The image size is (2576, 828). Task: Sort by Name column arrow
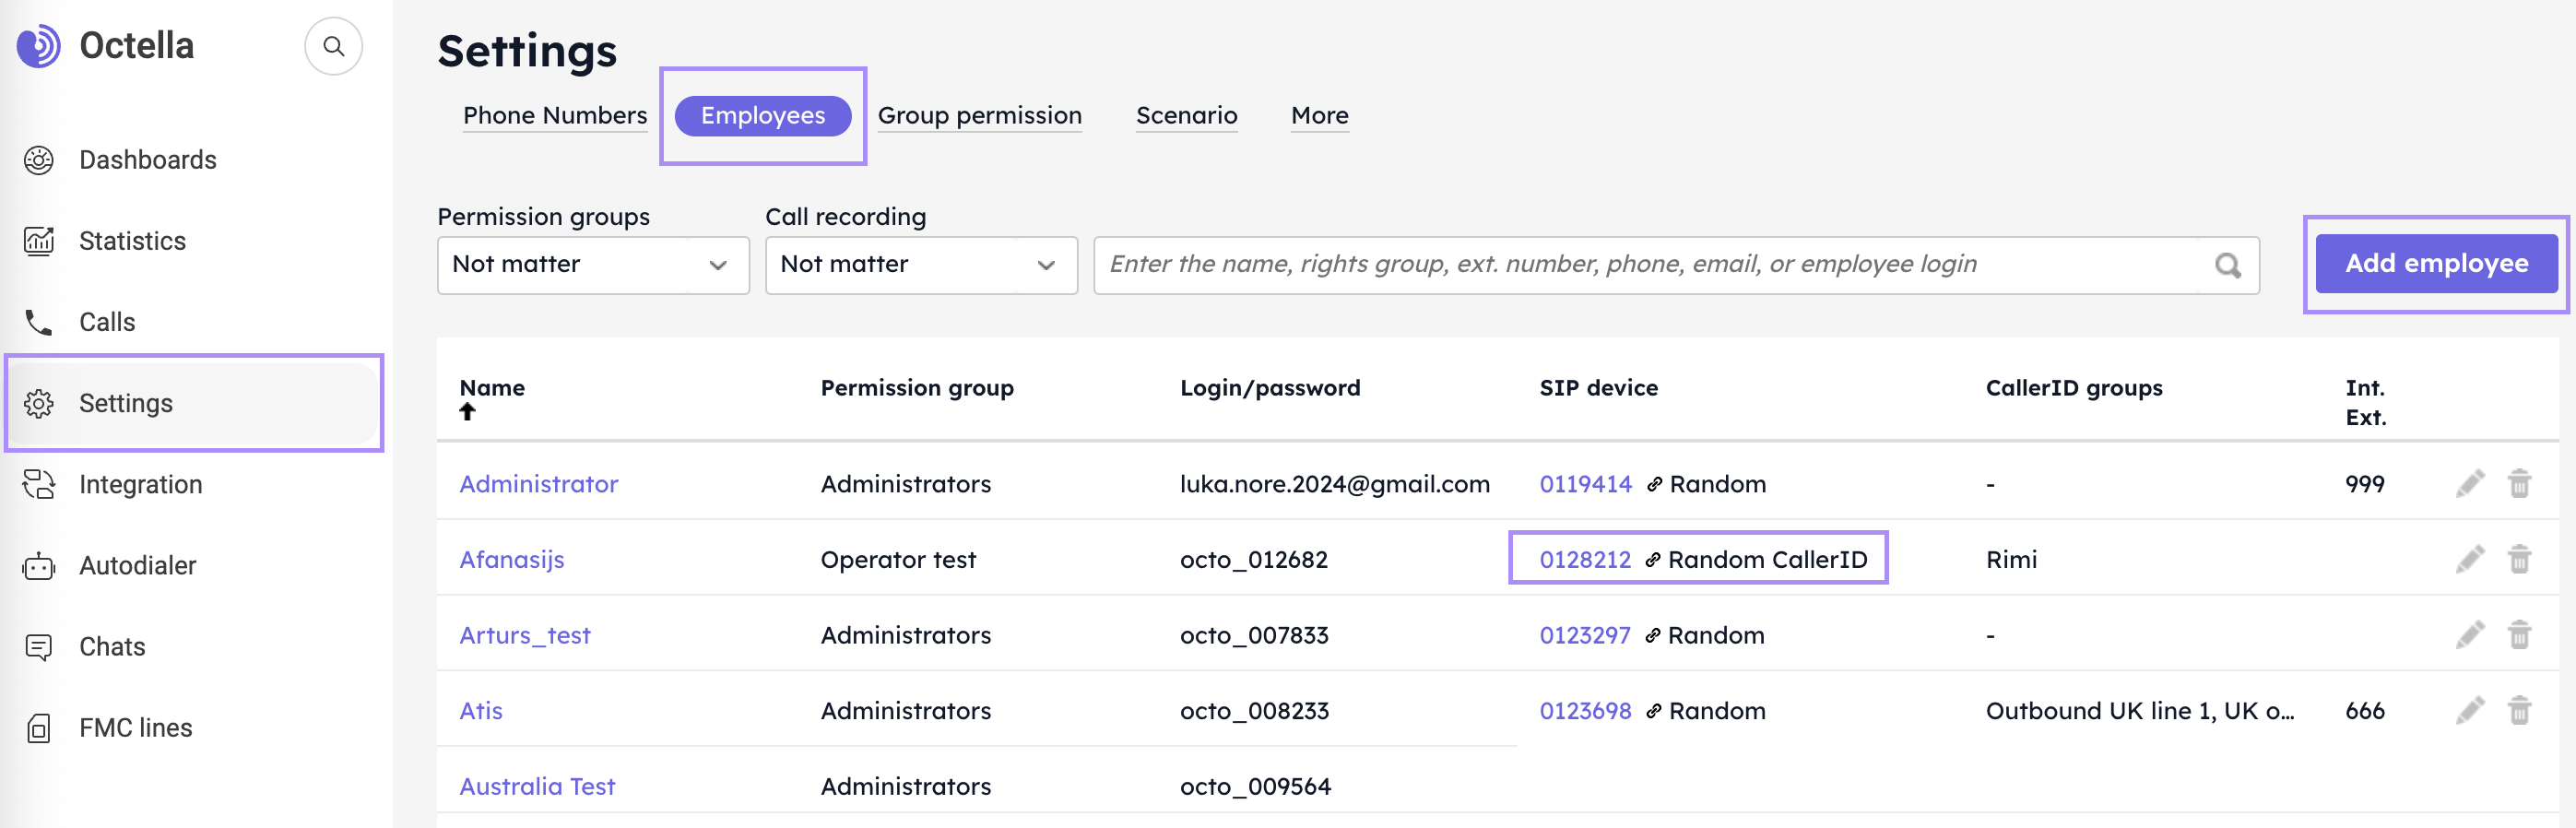467,412
